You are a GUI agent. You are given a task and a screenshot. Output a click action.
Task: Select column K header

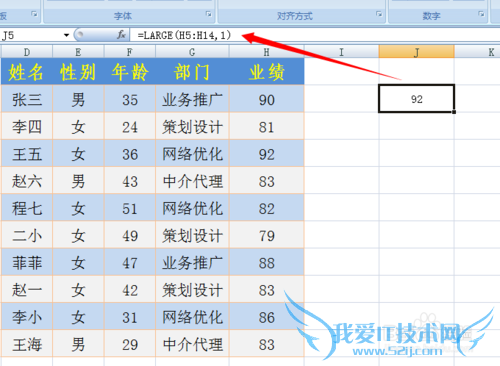pos(478,52)
